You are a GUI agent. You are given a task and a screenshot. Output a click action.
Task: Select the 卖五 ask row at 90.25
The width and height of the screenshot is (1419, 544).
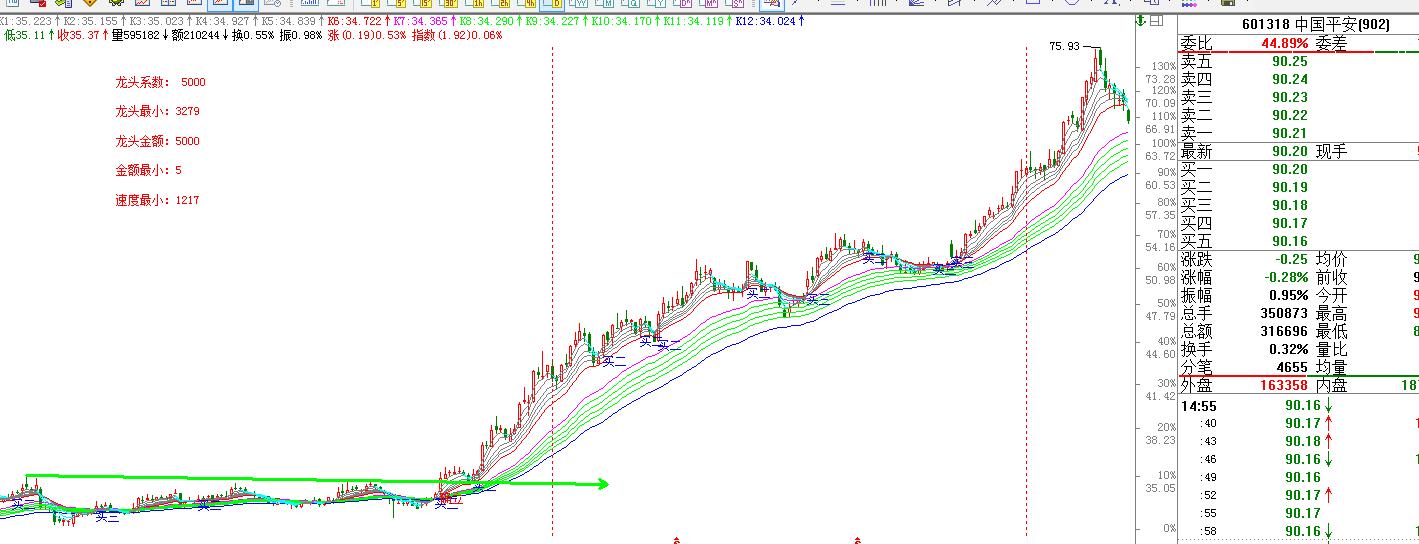[1298, 61]
